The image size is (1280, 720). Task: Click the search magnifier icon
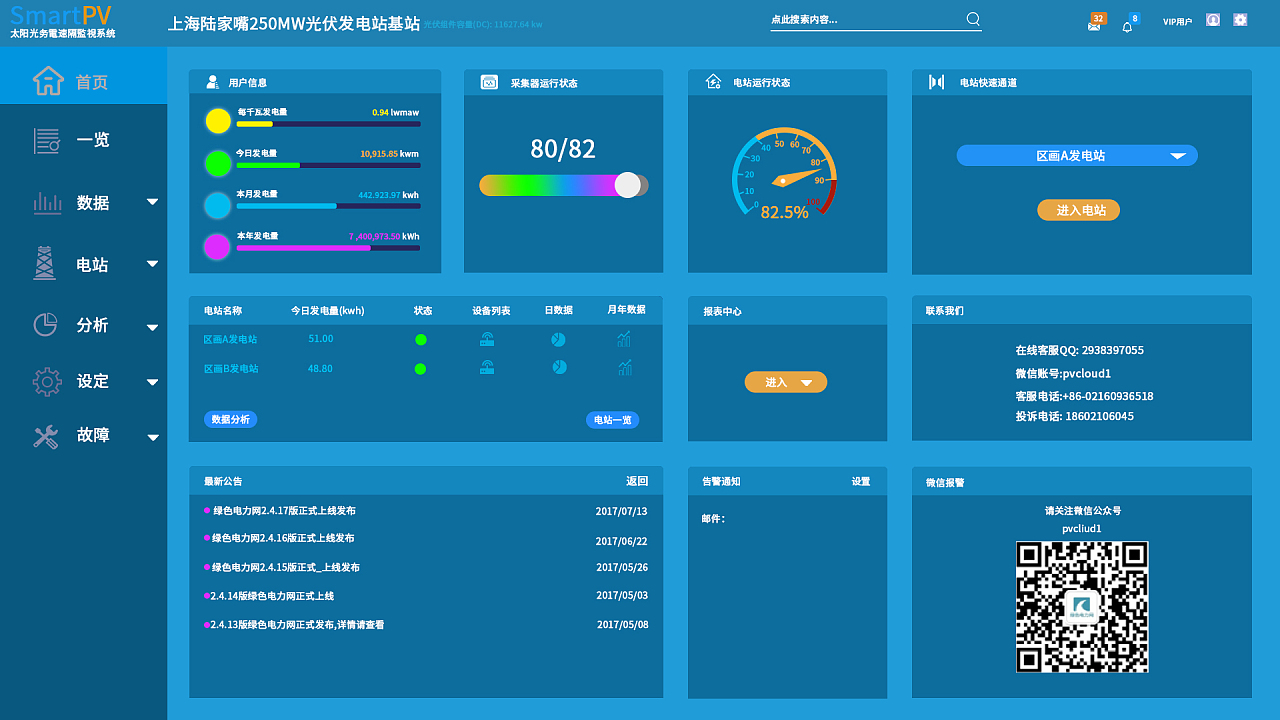coord(973,19)
